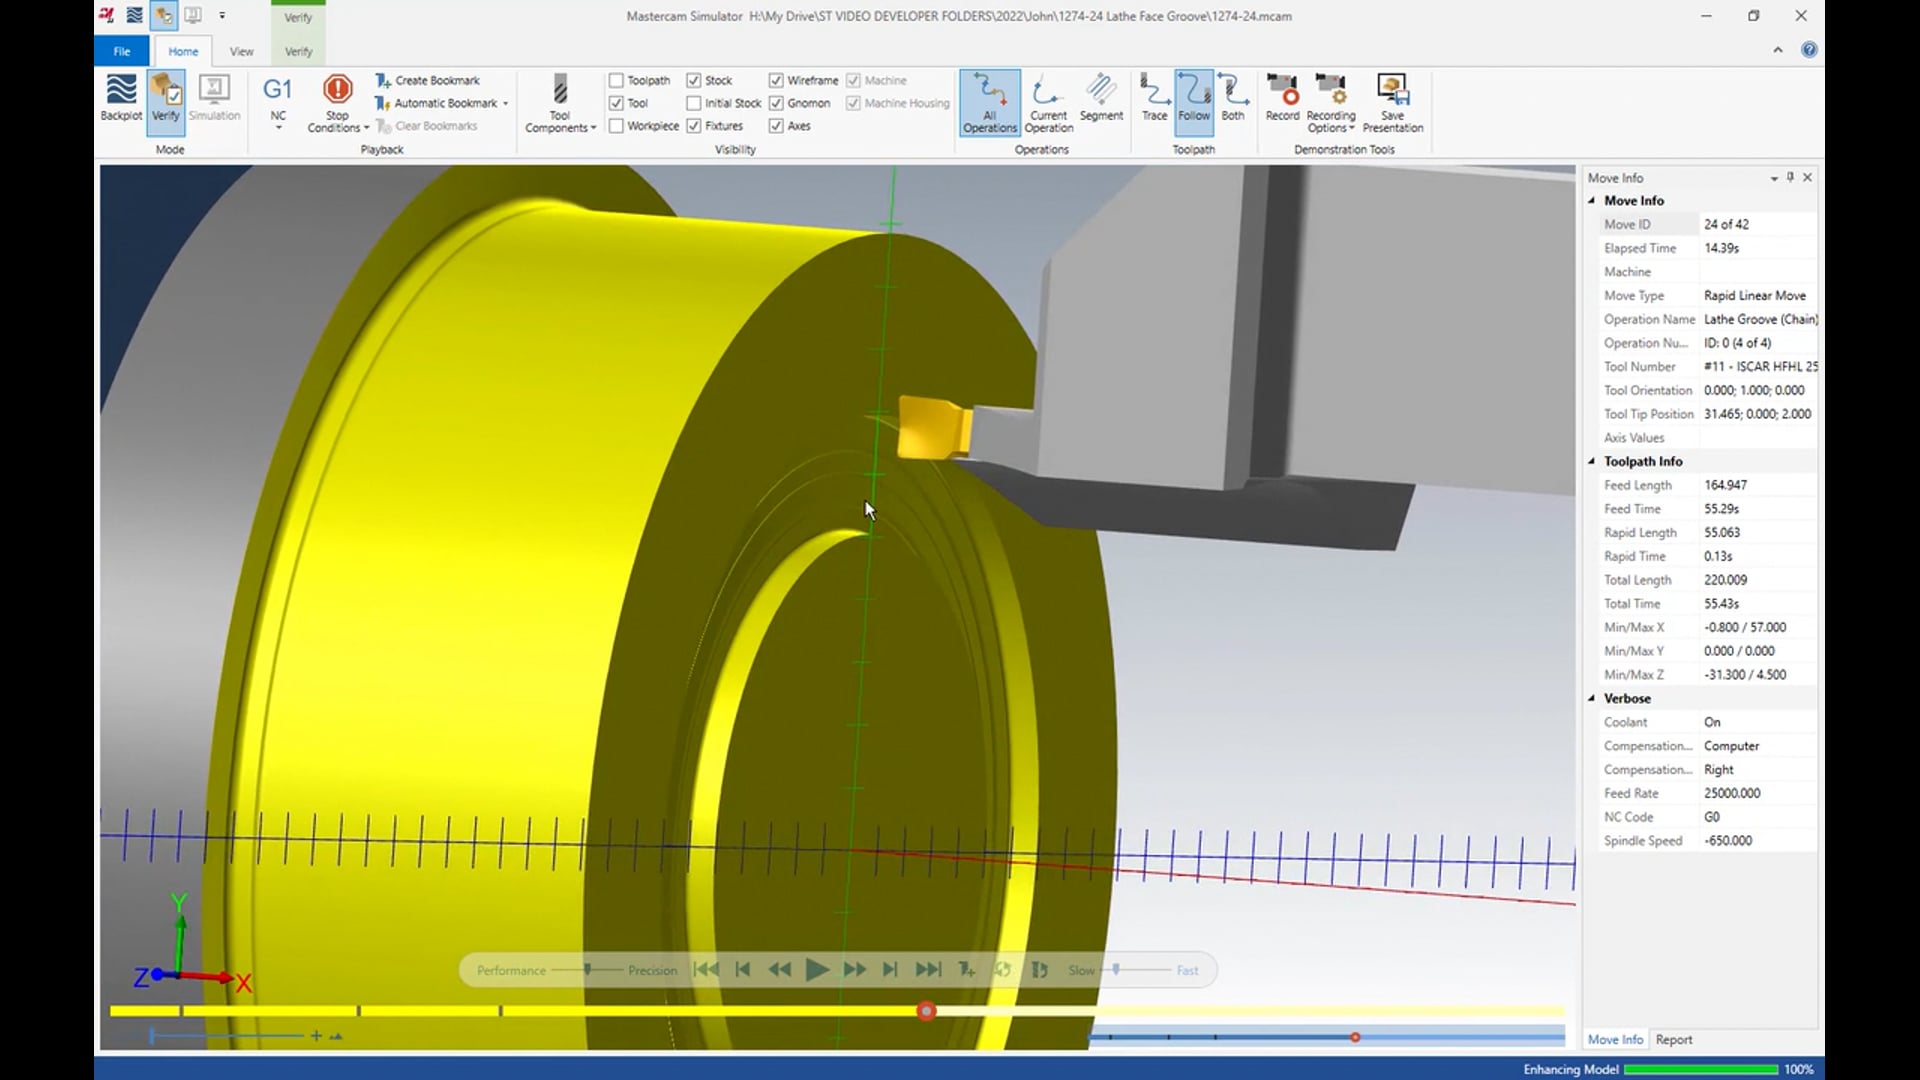Enable Workpiece visibility checkbox

click(616, 126)
